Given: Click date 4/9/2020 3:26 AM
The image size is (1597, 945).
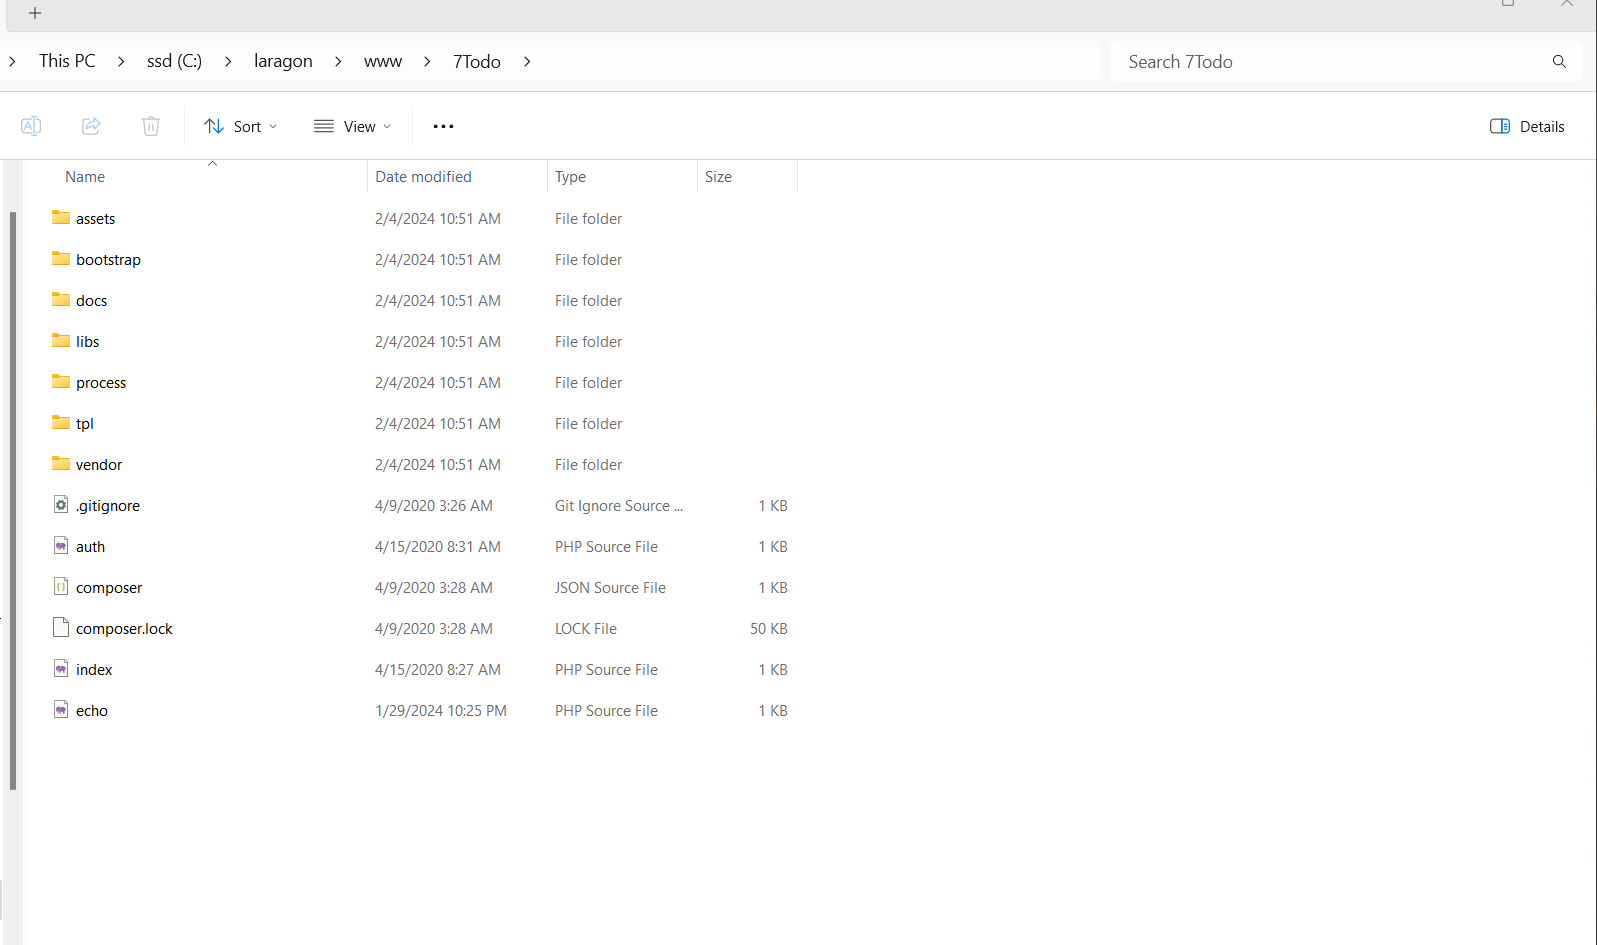Looking at the screenshot, I should point(434,506).
